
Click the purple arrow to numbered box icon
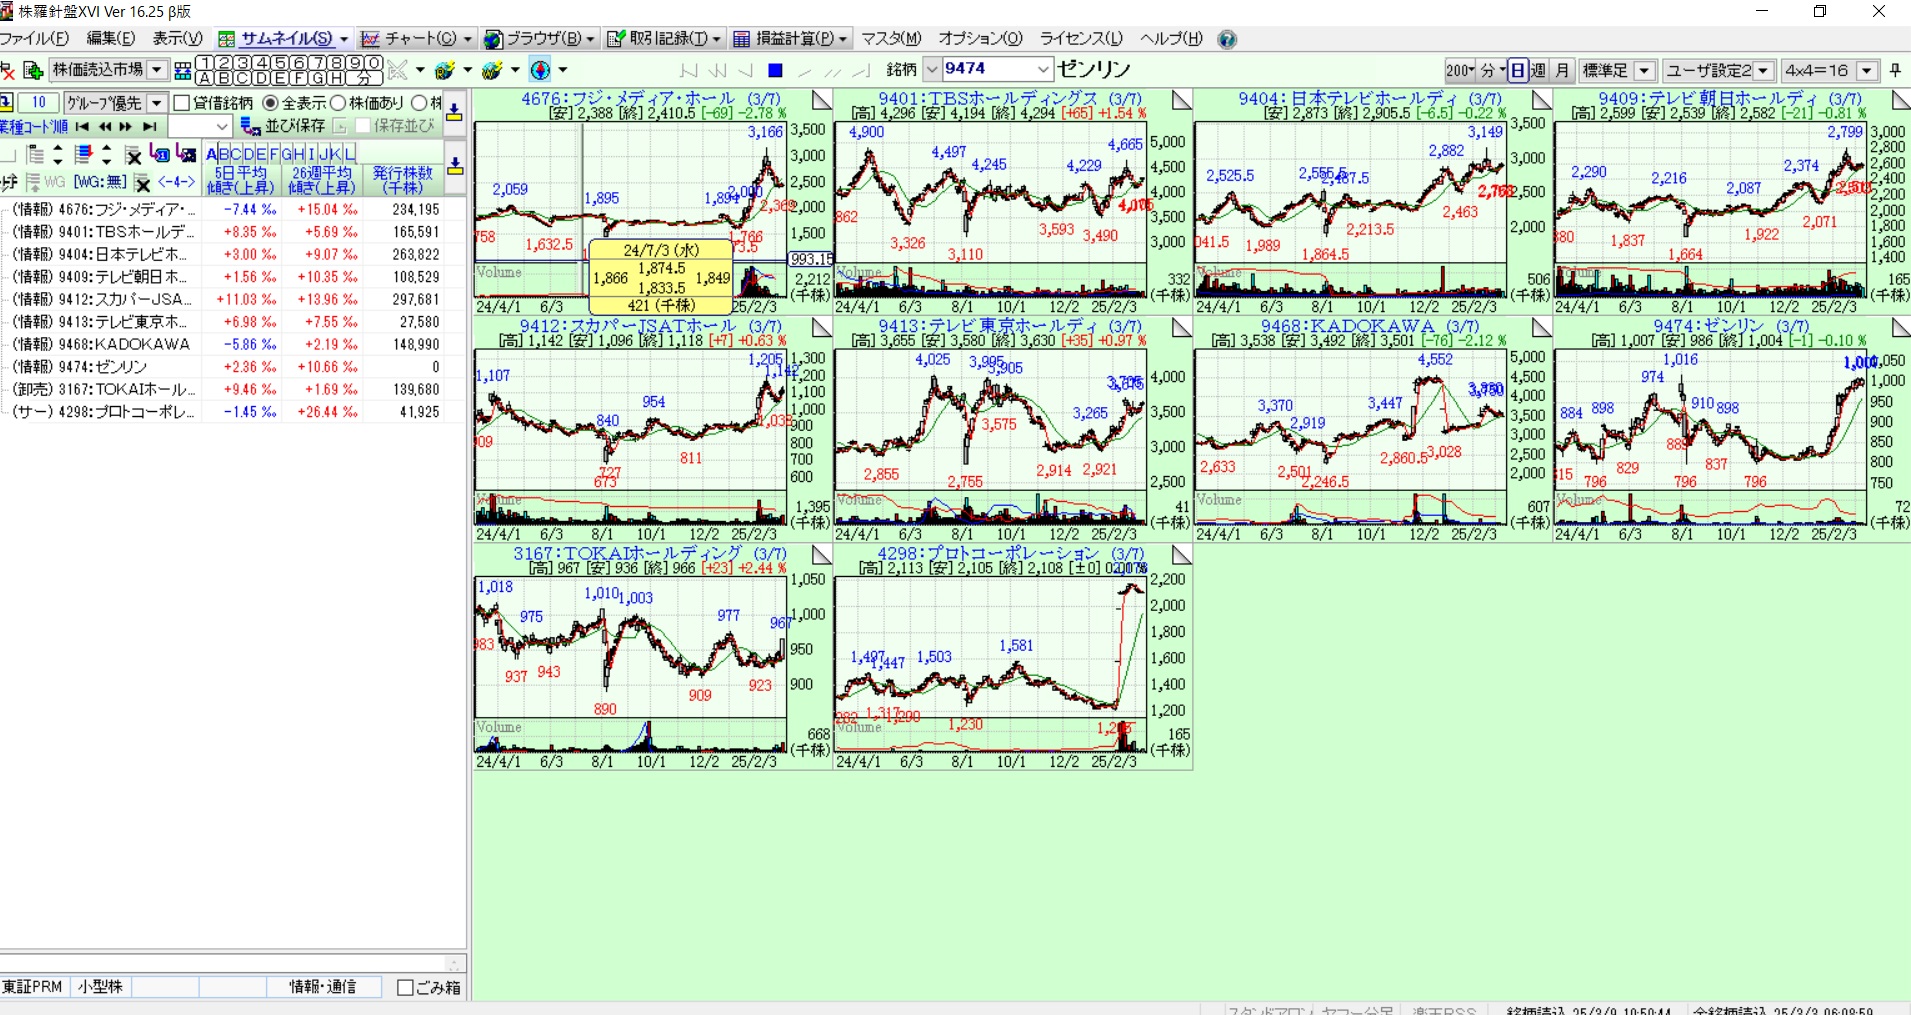click(159, 154)
